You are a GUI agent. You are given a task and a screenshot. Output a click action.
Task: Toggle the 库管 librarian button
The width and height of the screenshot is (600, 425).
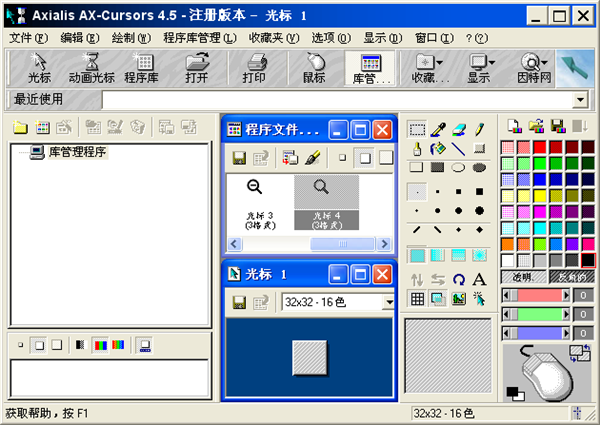(370, 68)
